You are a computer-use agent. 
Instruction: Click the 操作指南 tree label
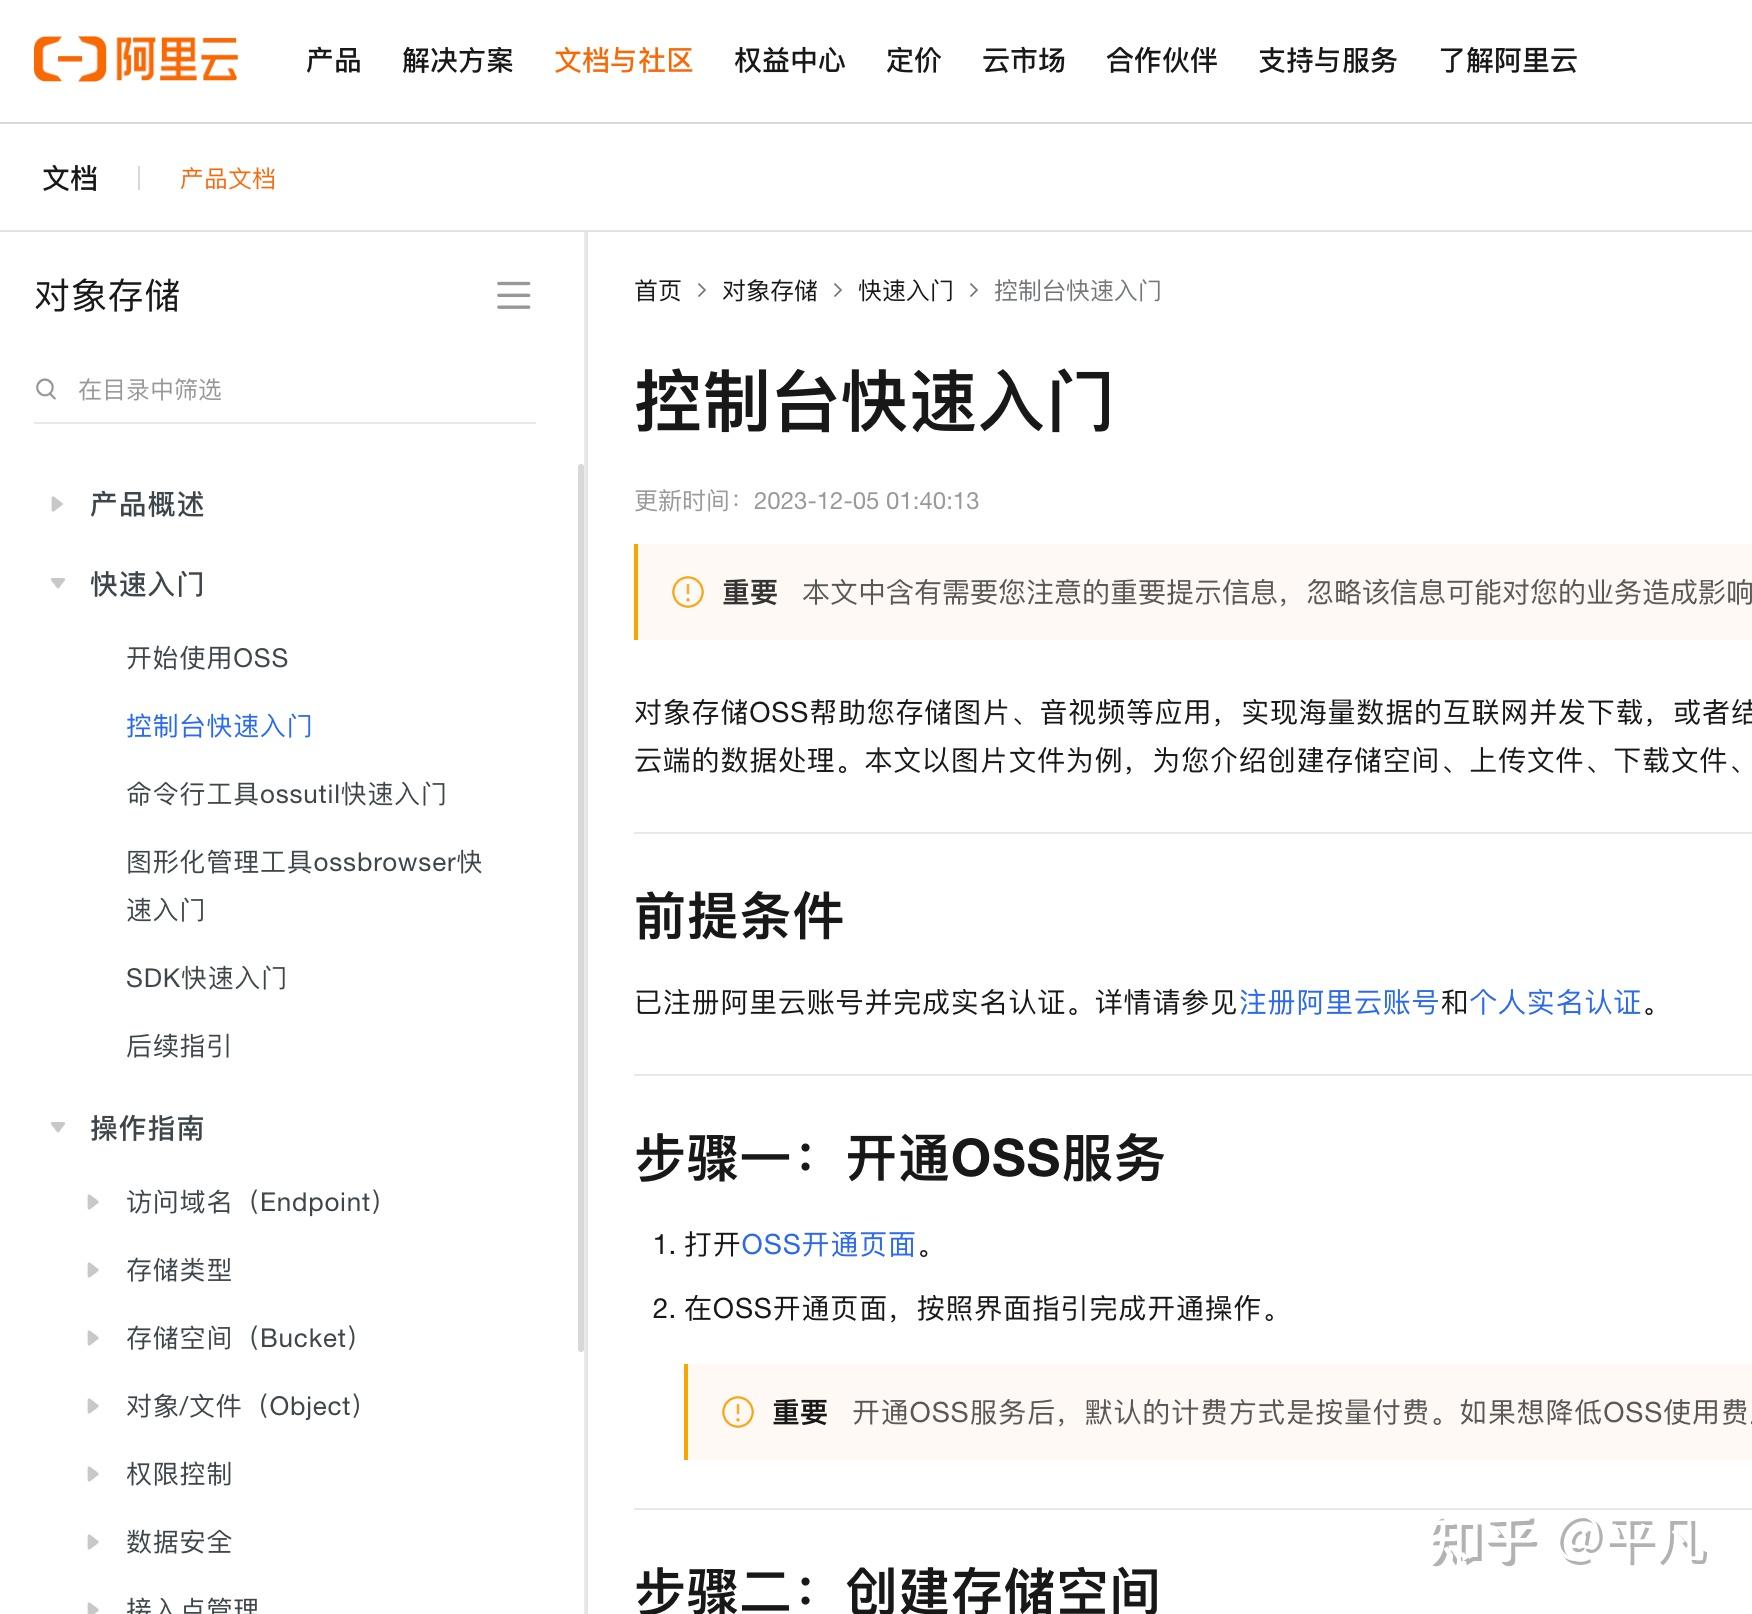click(147, 1127)
